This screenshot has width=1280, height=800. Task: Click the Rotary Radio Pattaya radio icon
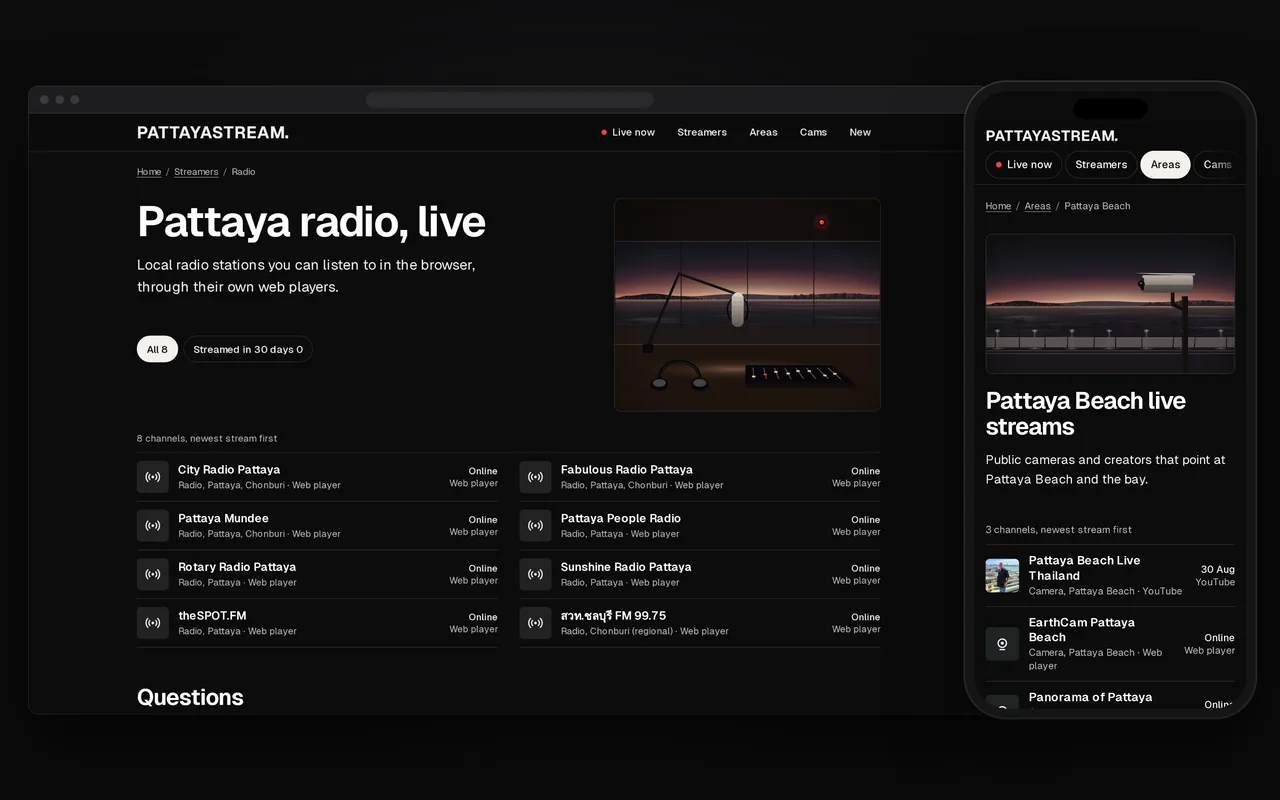(x=153, y=574)
